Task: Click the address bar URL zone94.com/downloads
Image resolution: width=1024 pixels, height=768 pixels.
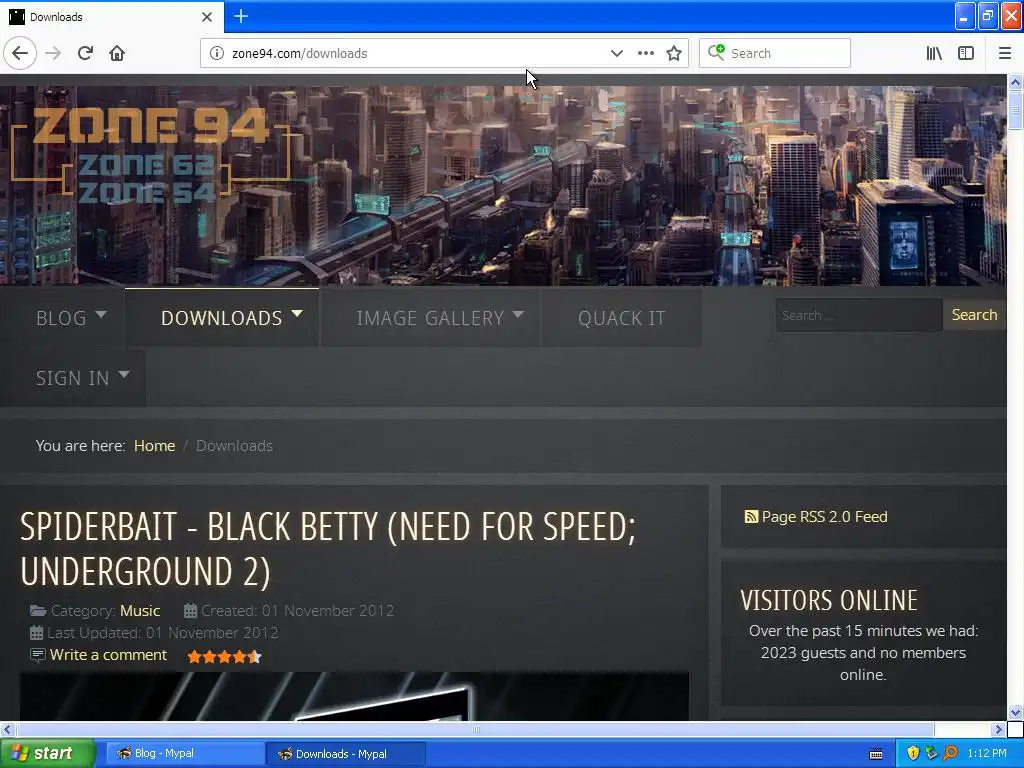Action: click(300, 54)
